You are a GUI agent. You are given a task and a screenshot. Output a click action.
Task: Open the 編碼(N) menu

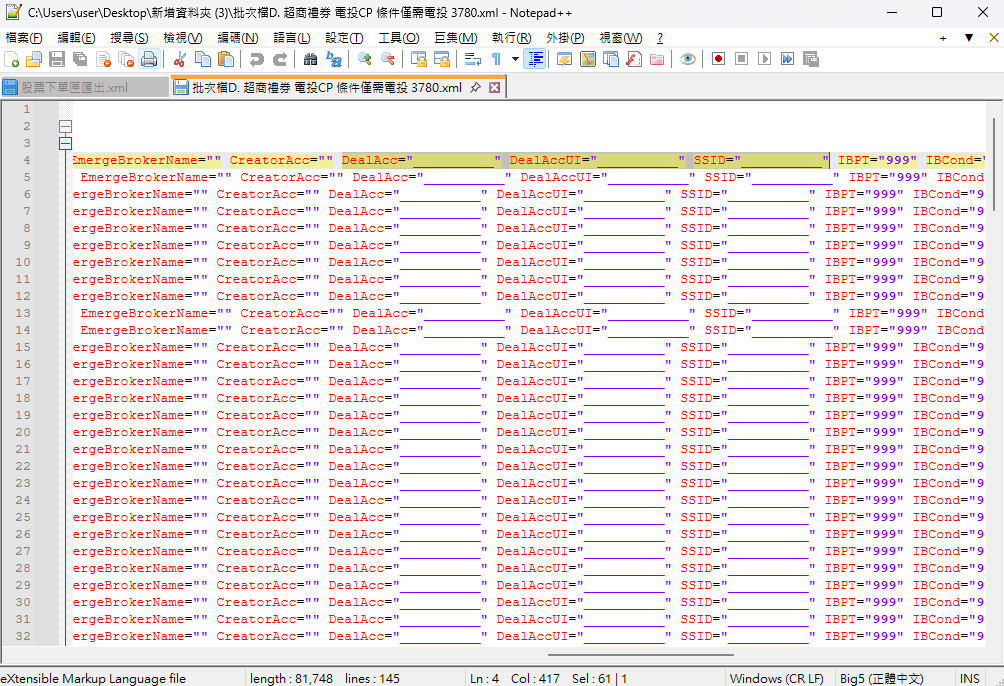point(238,38)
